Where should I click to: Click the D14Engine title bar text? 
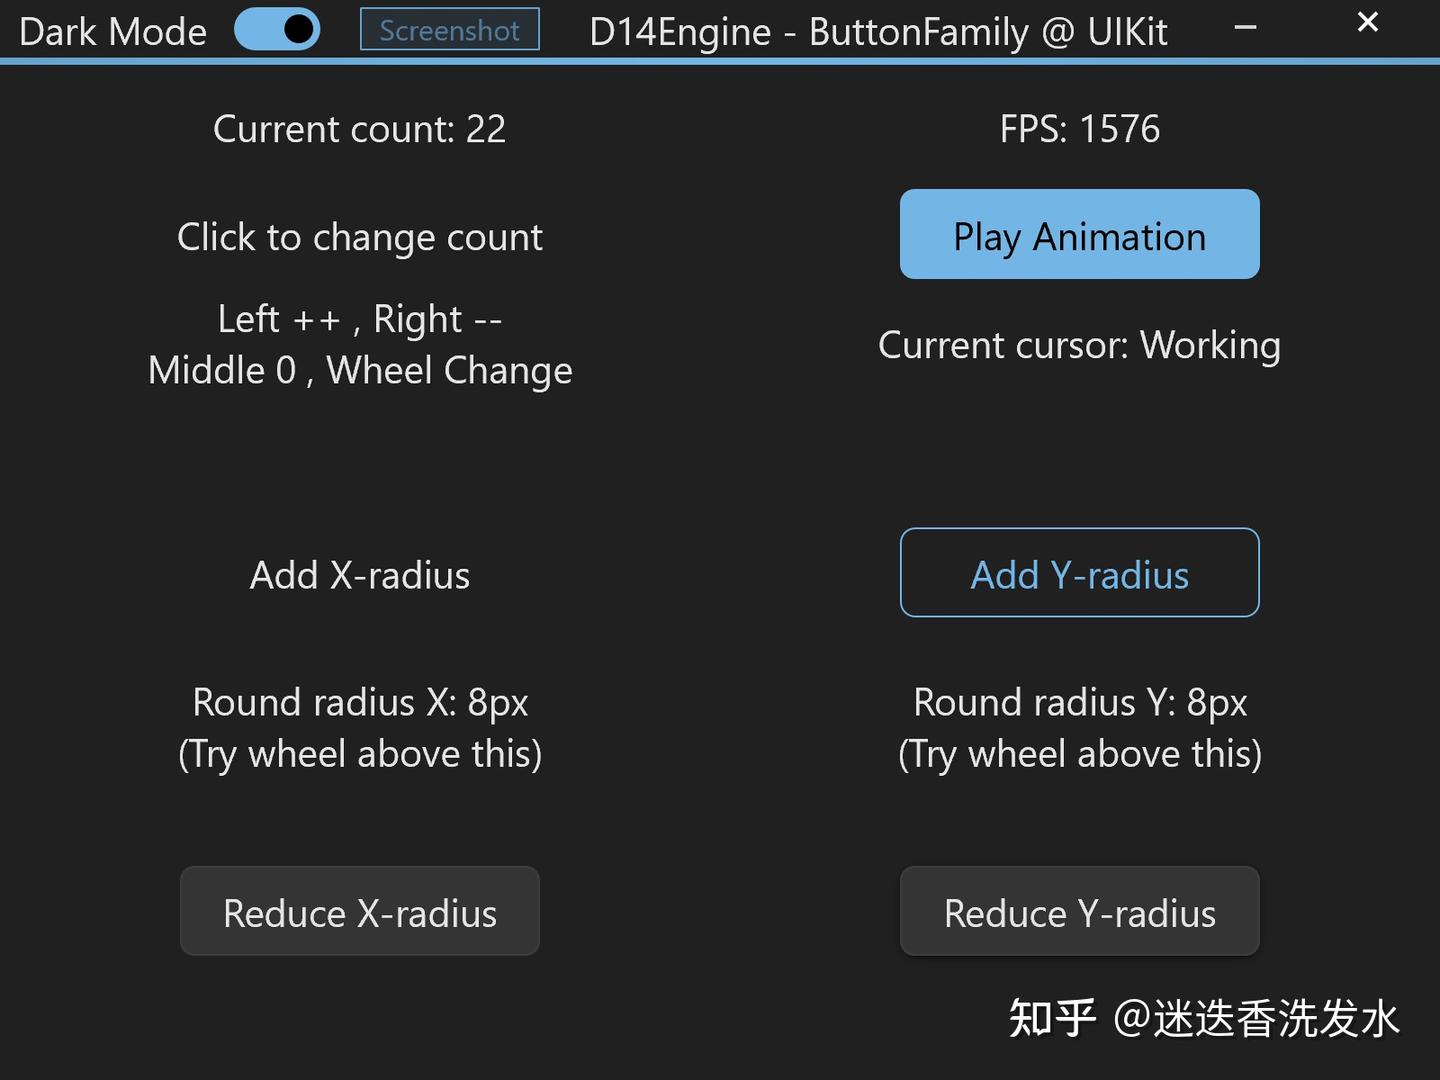tap(880, 31)
